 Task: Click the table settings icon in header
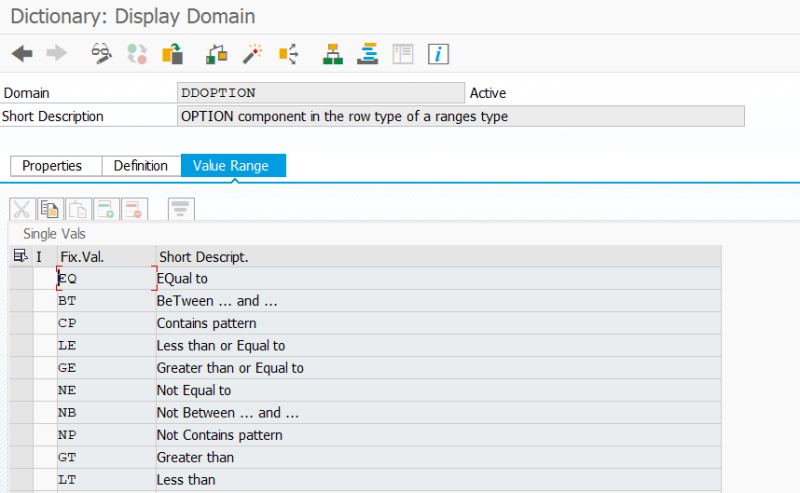pos(21,256)
